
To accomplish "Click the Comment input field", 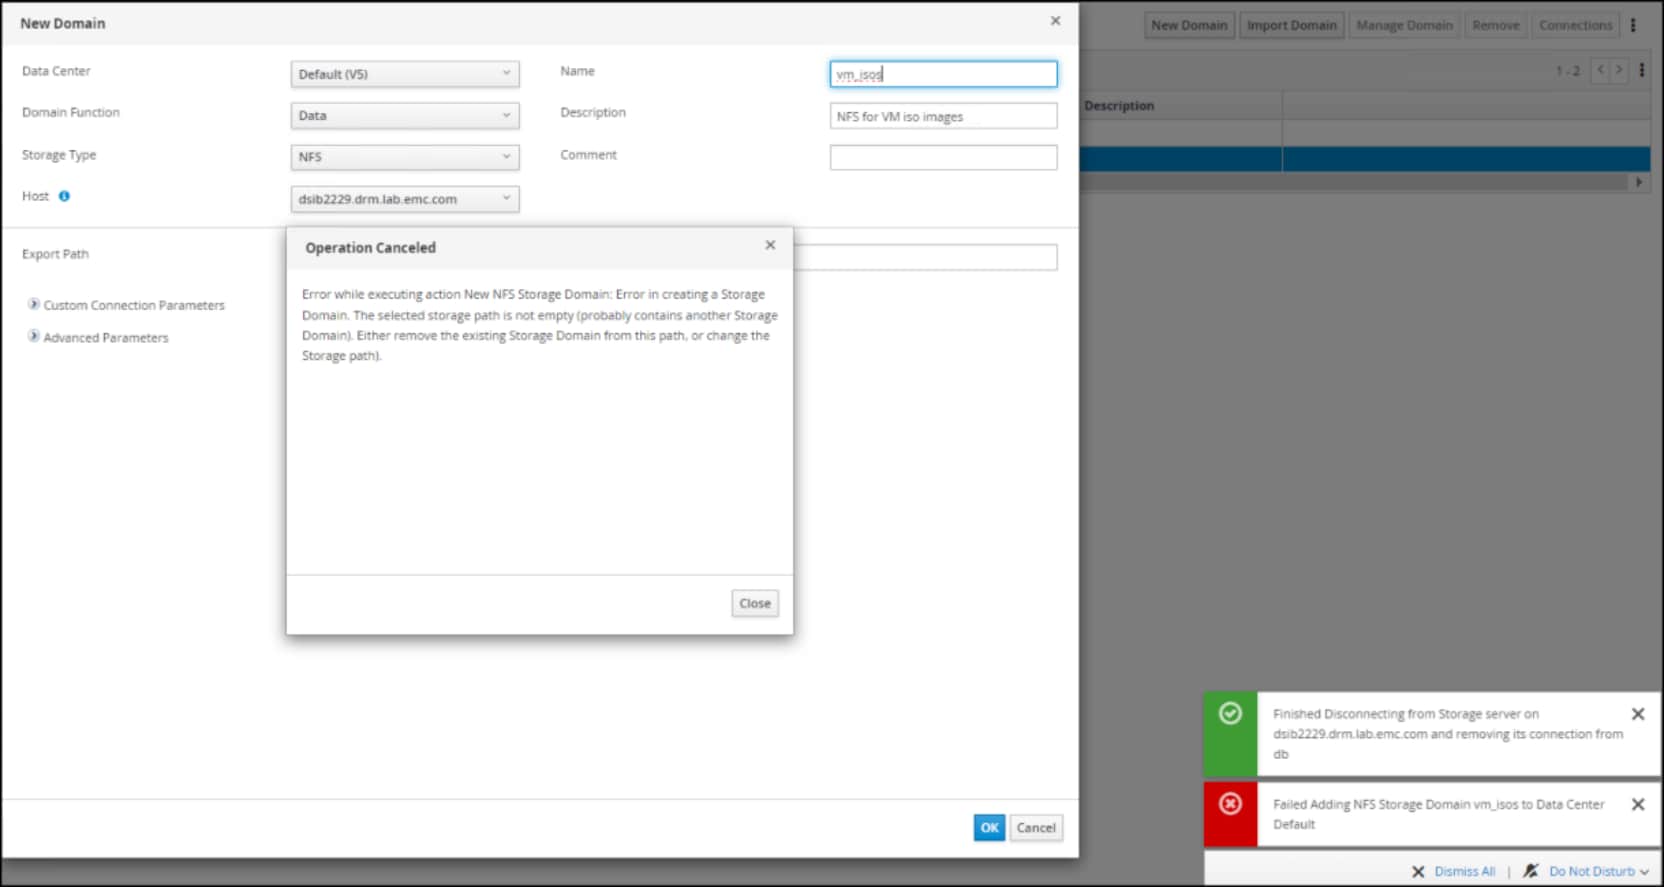I will 943,157.
